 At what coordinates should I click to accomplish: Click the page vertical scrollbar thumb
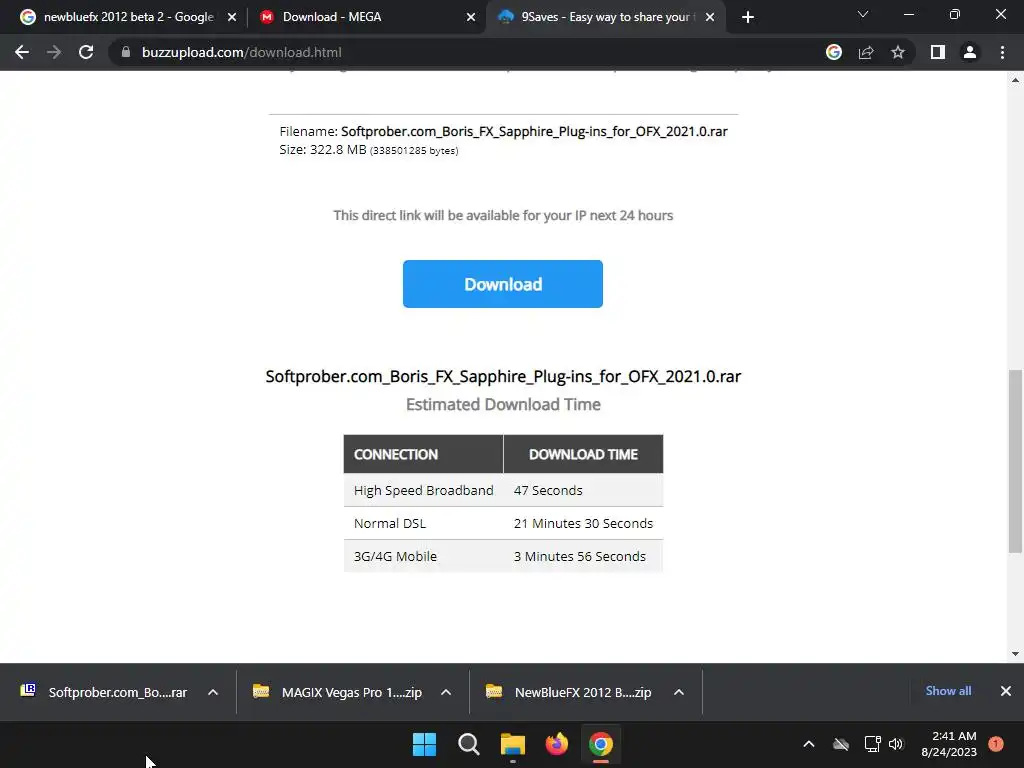point(1016,461)
